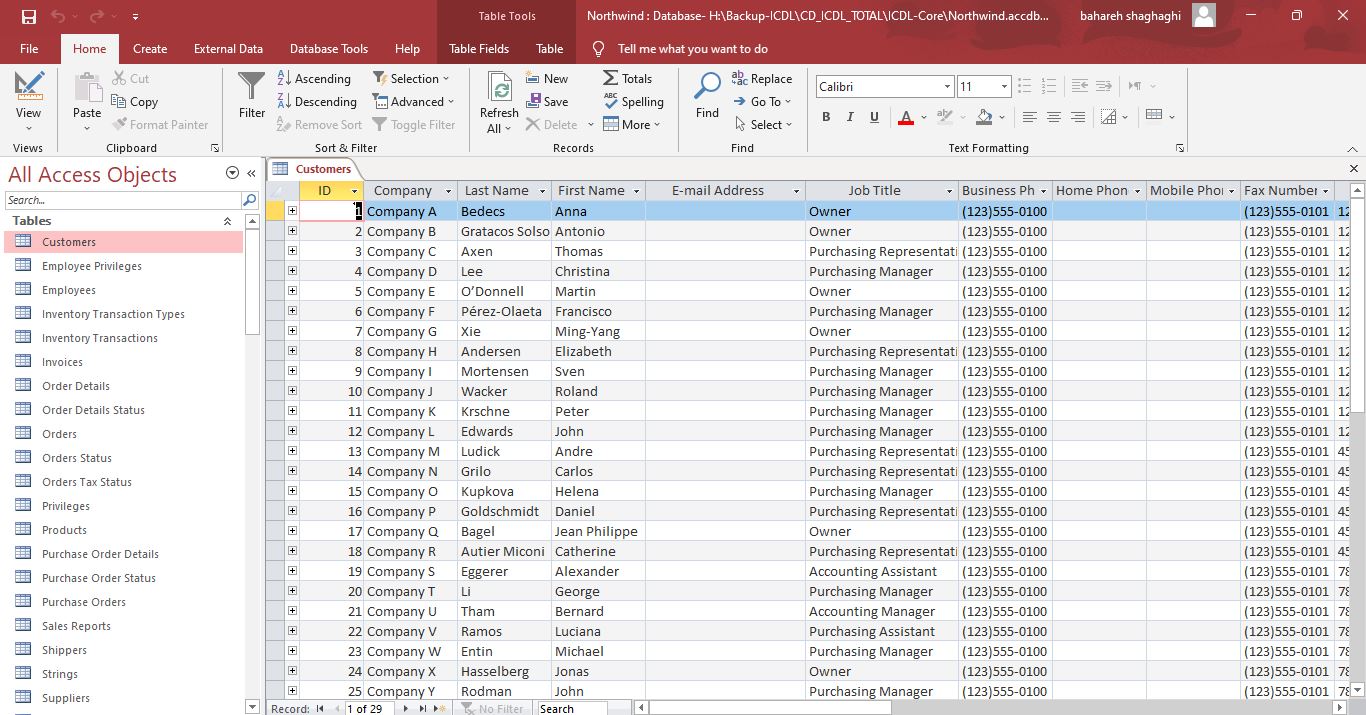This screenshot has width=1366, height=715.
Task: Click the user account picture
Action: pos(1204,15)
